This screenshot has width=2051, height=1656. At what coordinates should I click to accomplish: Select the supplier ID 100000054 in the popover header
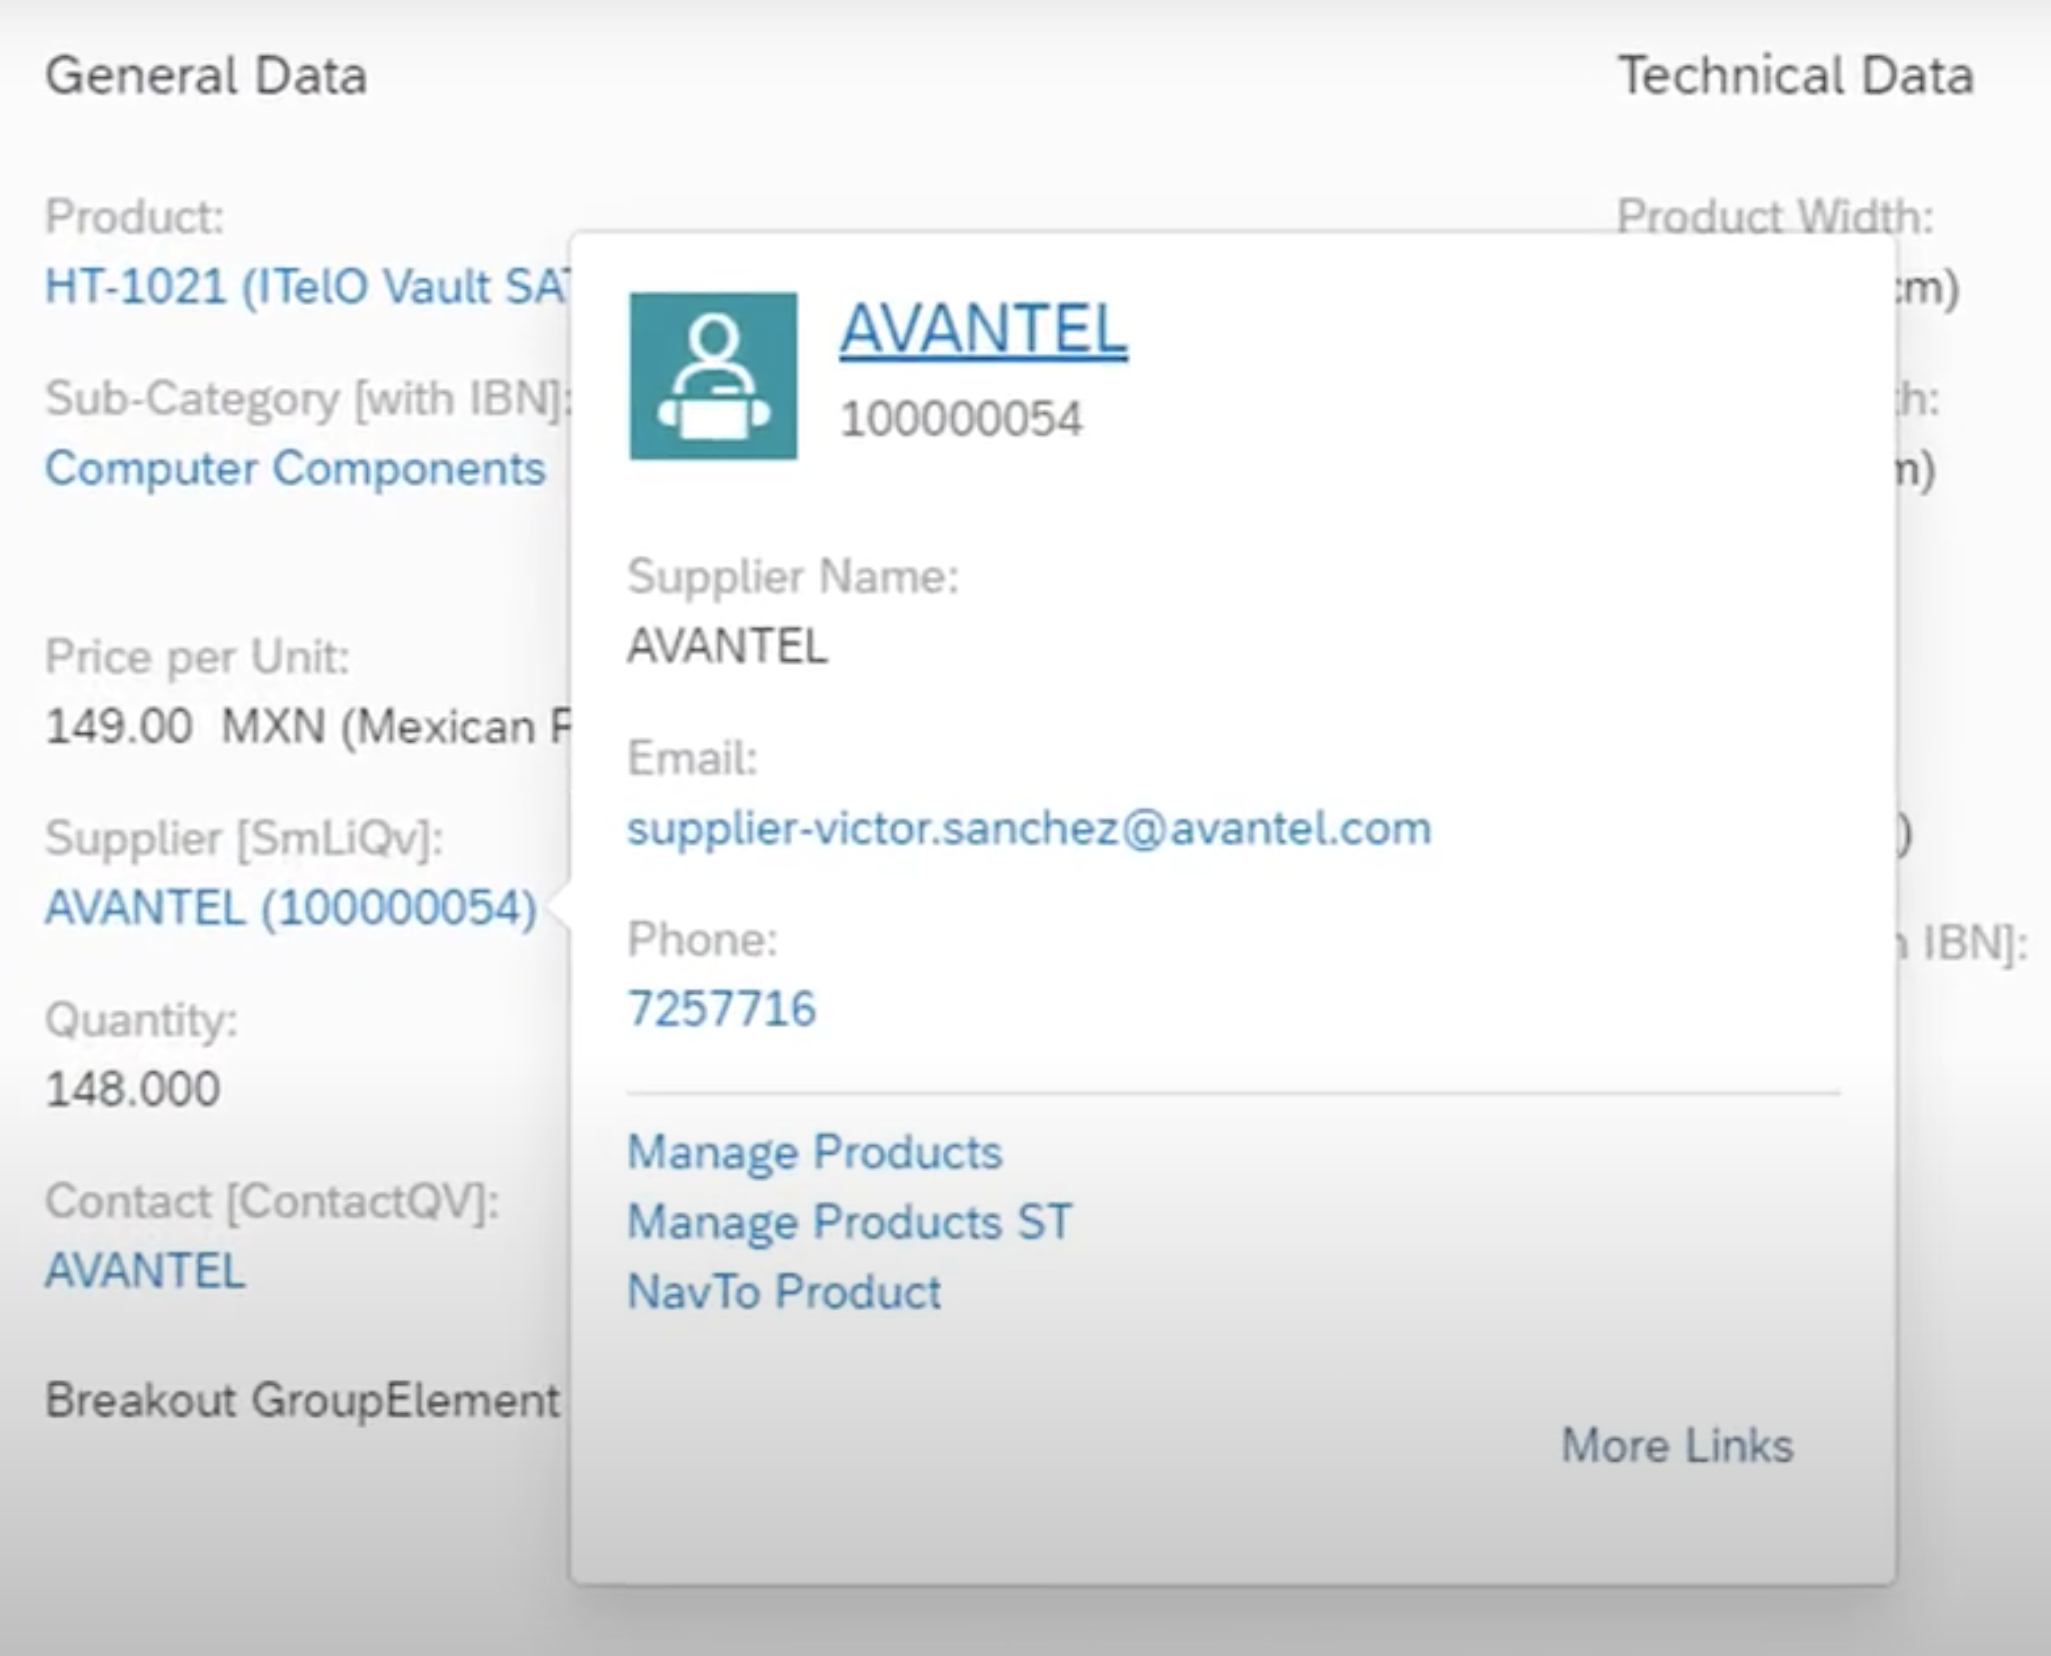[x=961, y=419]
